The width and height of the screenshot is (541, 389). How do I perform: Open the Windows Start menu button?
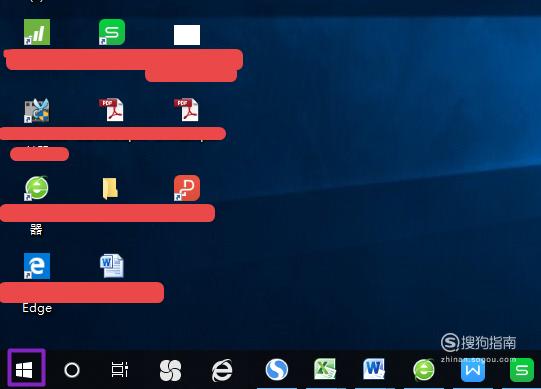24,370
